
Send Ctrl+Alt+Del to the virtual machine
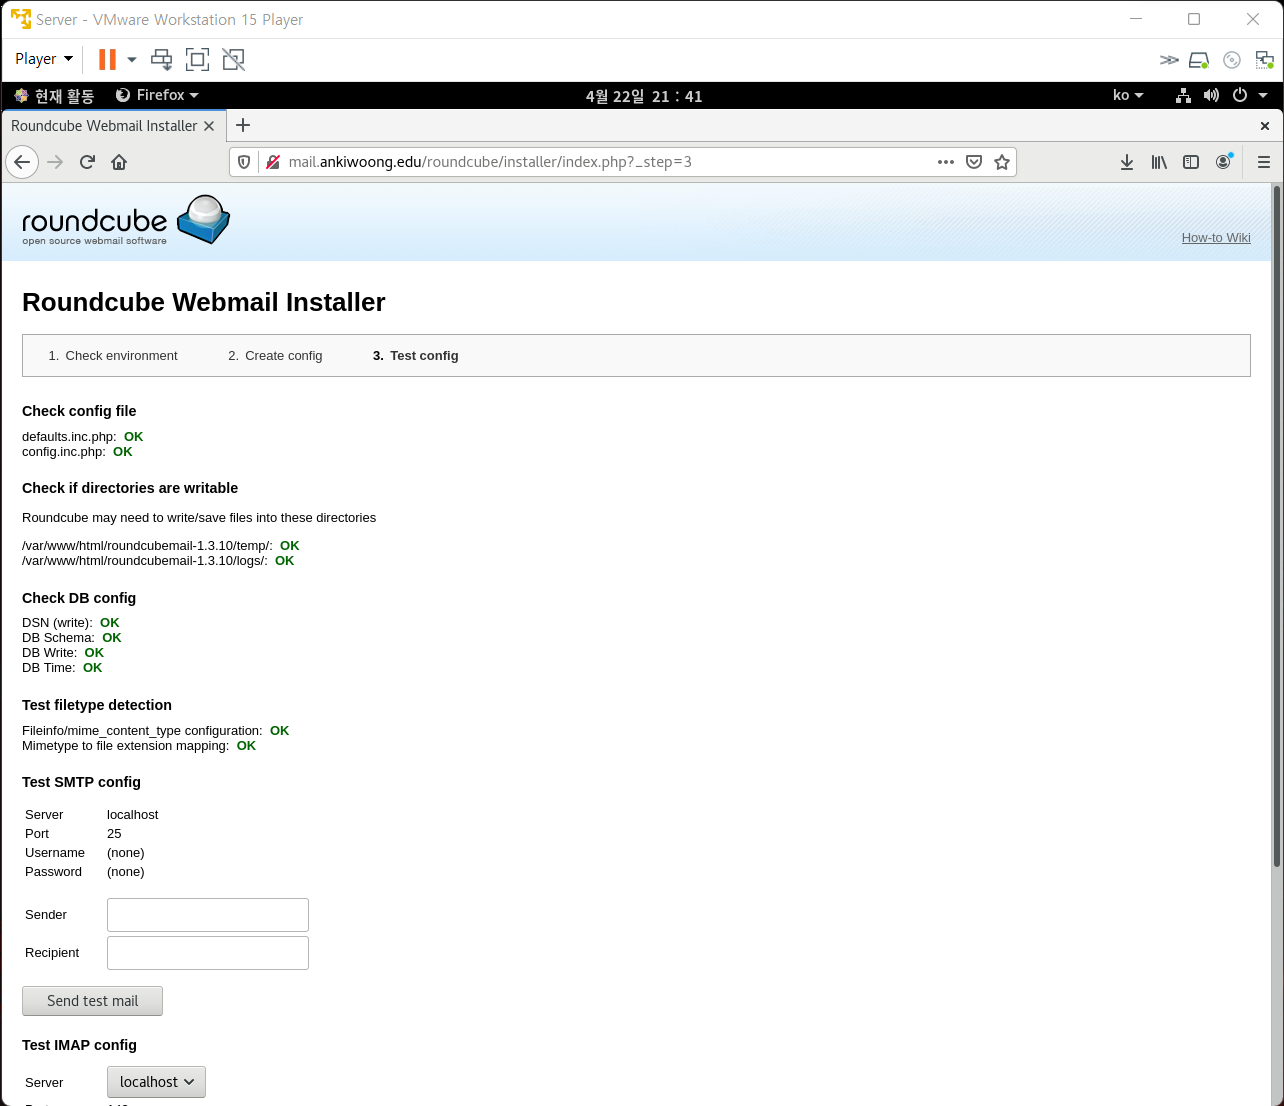coord(161,60)
